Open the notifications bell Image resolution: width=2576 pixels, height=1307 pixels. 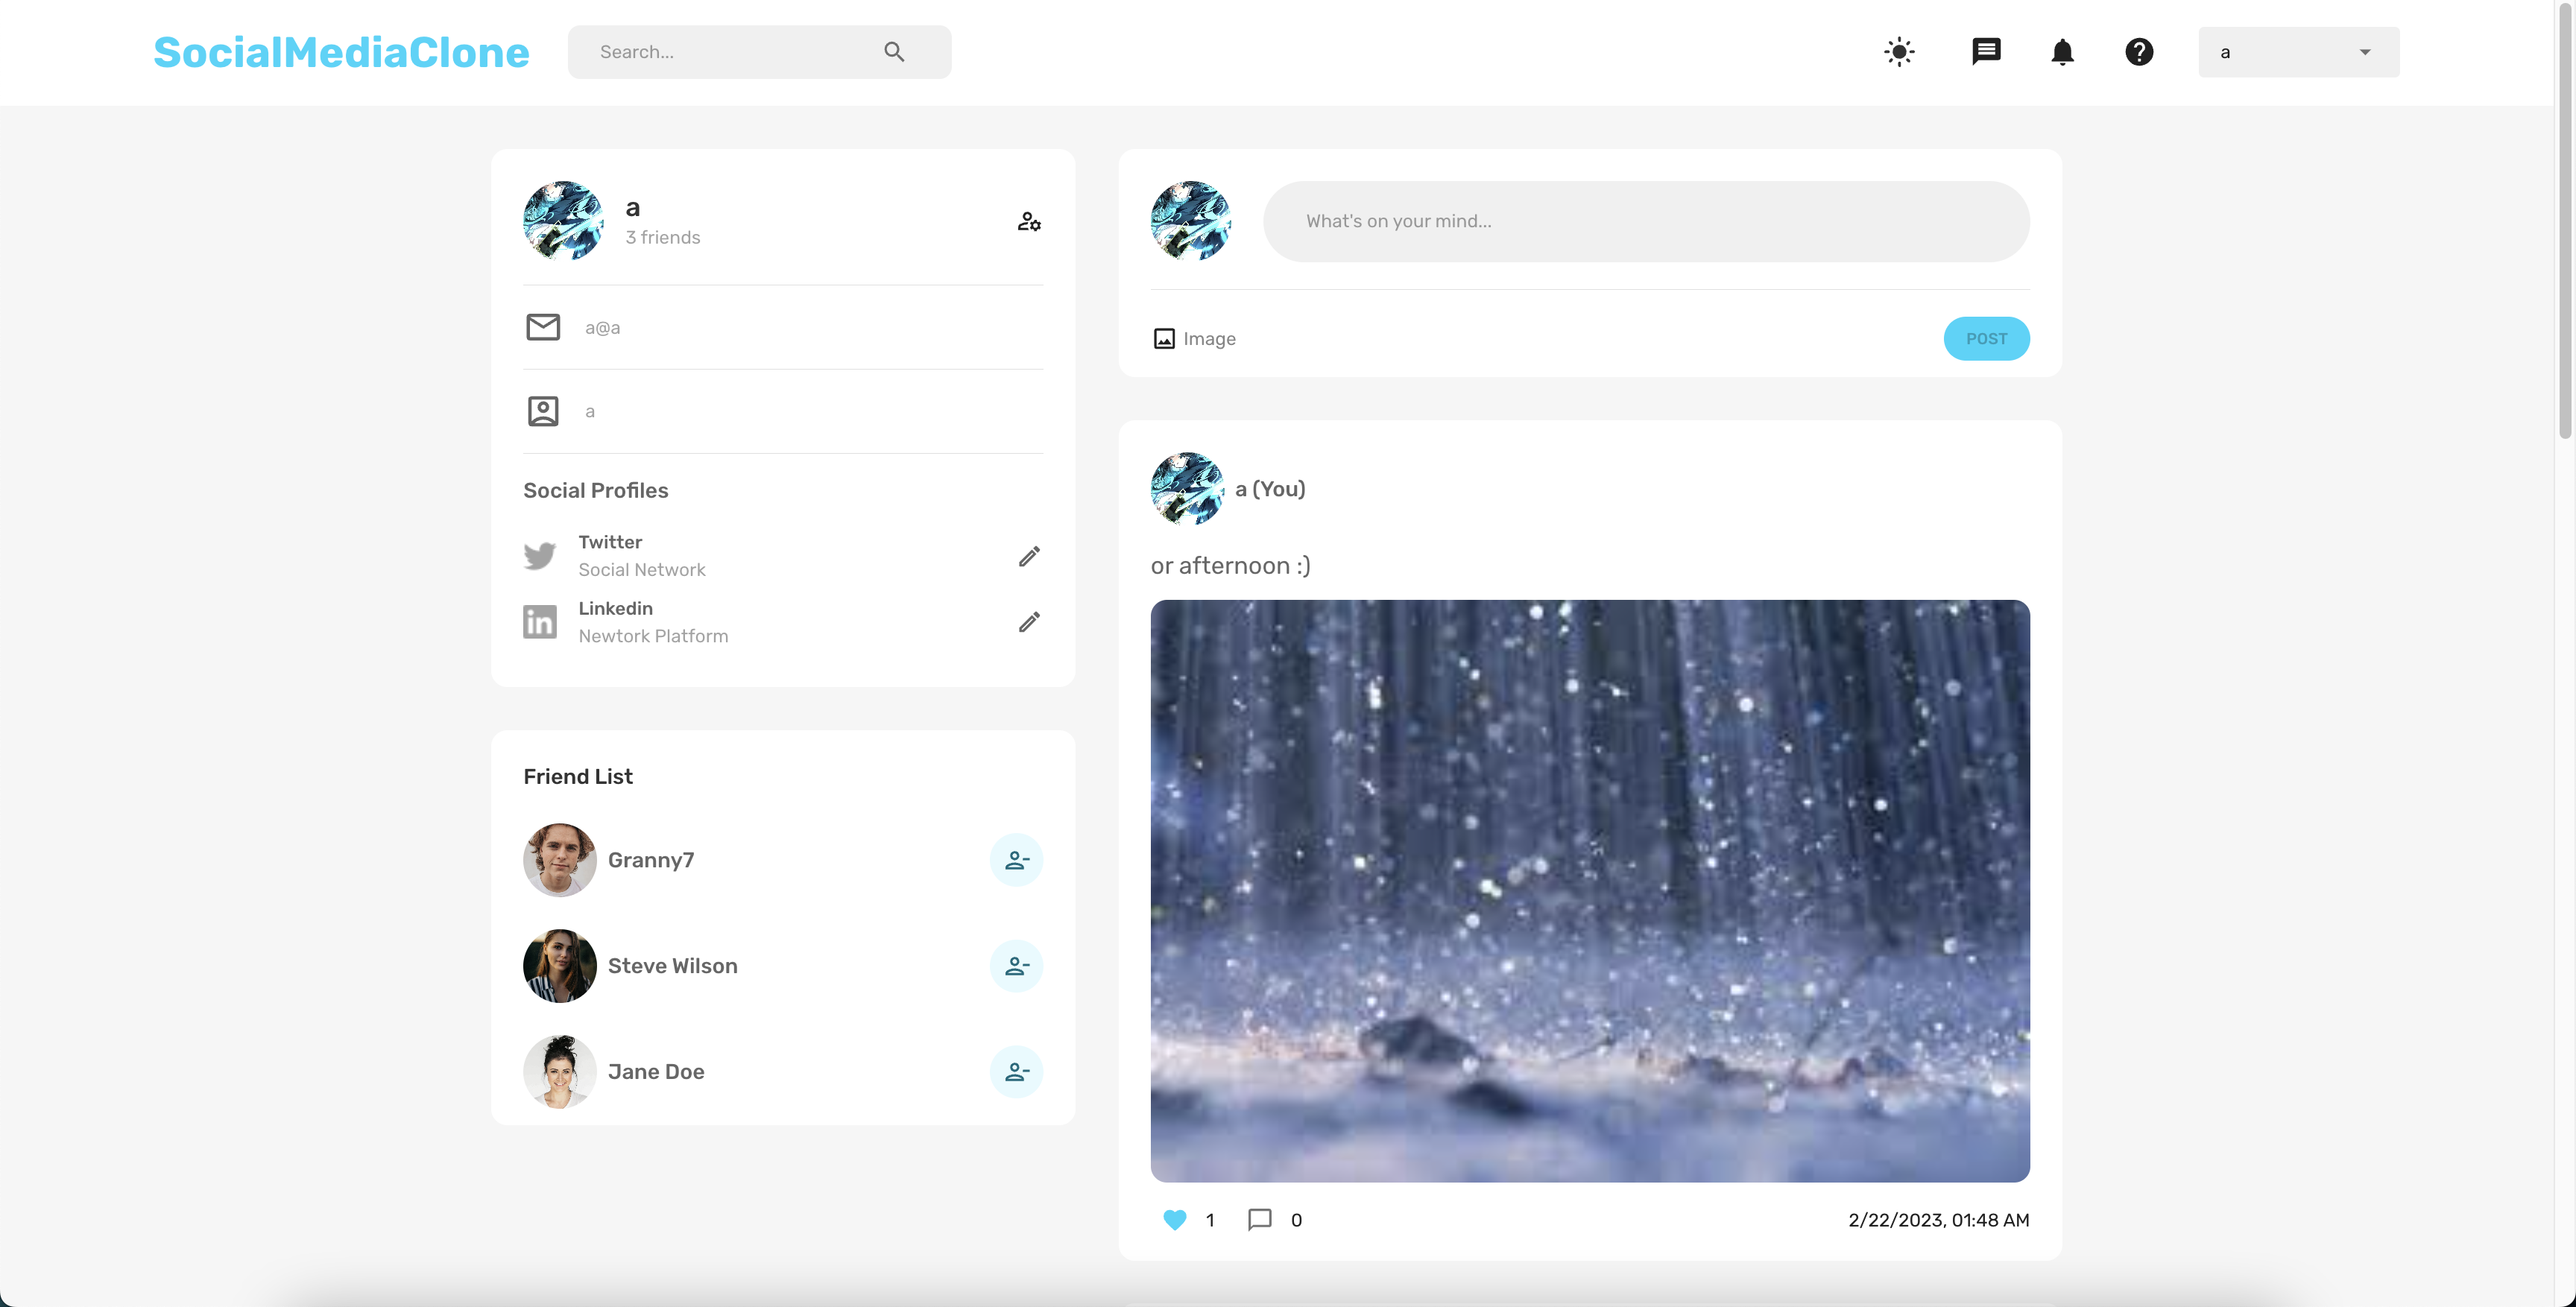pos(2063,51)
